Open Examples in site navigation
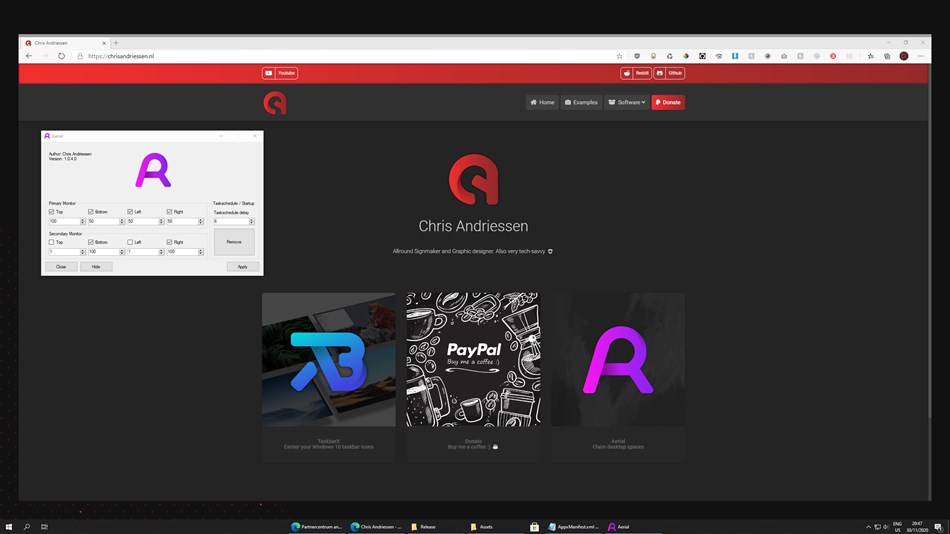 (581, 102)
